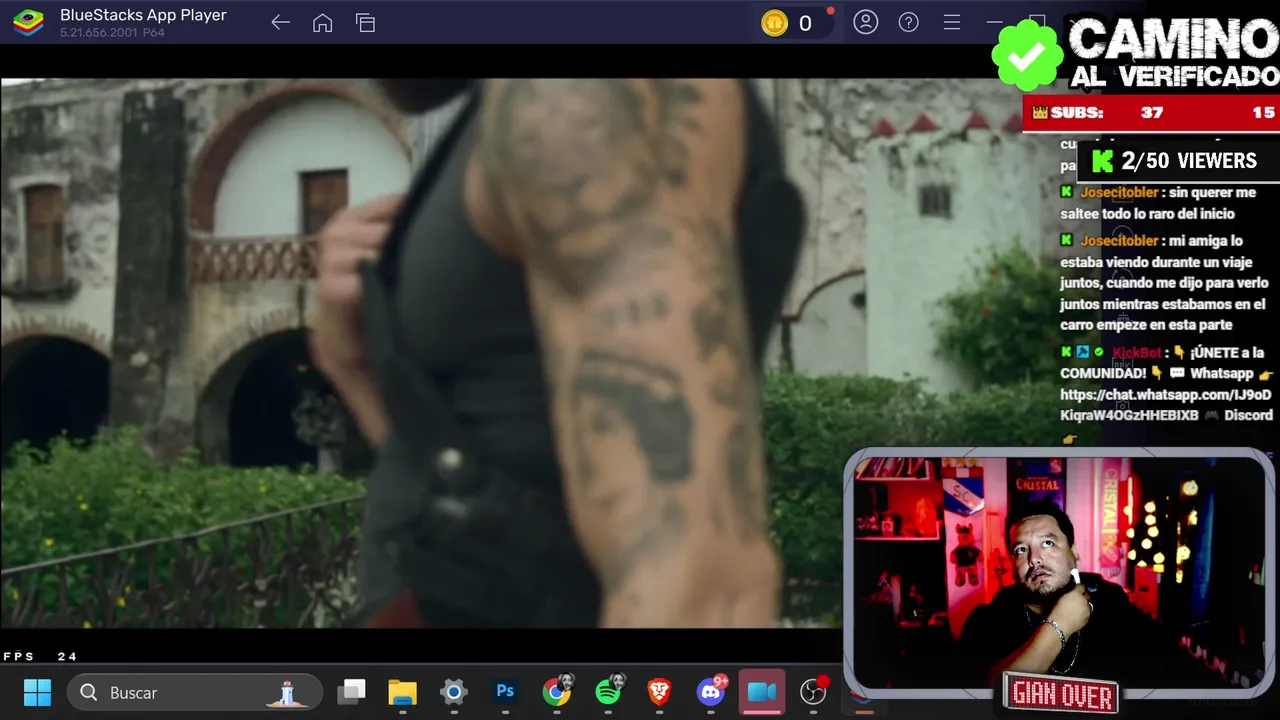Open the video camera app taskbar icon
Screen dimensions: 1280x720
point(762,692)
